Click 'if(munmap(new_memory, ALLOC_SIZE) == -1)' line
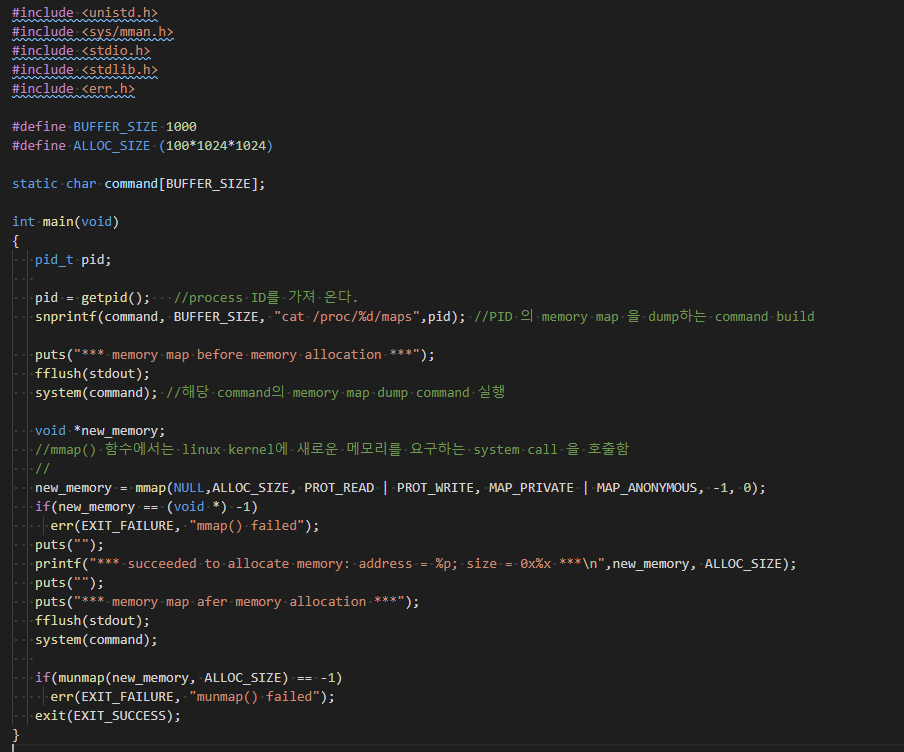The image size is (904, 752). click(x=189, y=679)
